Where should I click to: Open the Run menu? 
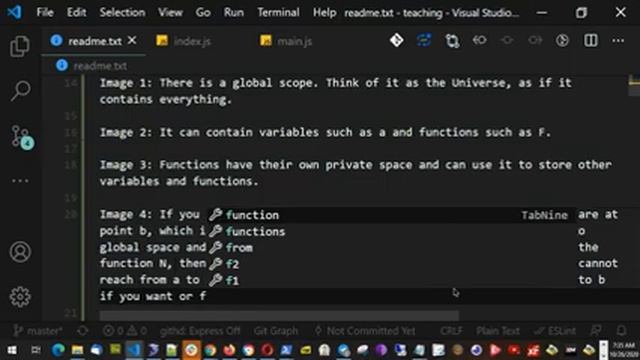tap(233, 12)
